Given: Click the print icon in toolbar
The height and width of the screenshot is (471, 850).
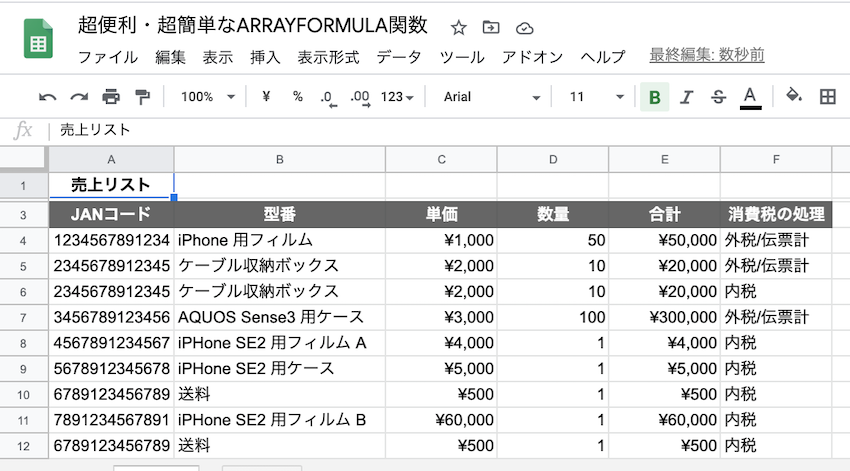Looking at the screenshot, I should pyautogui.click(x=111, y=97).
